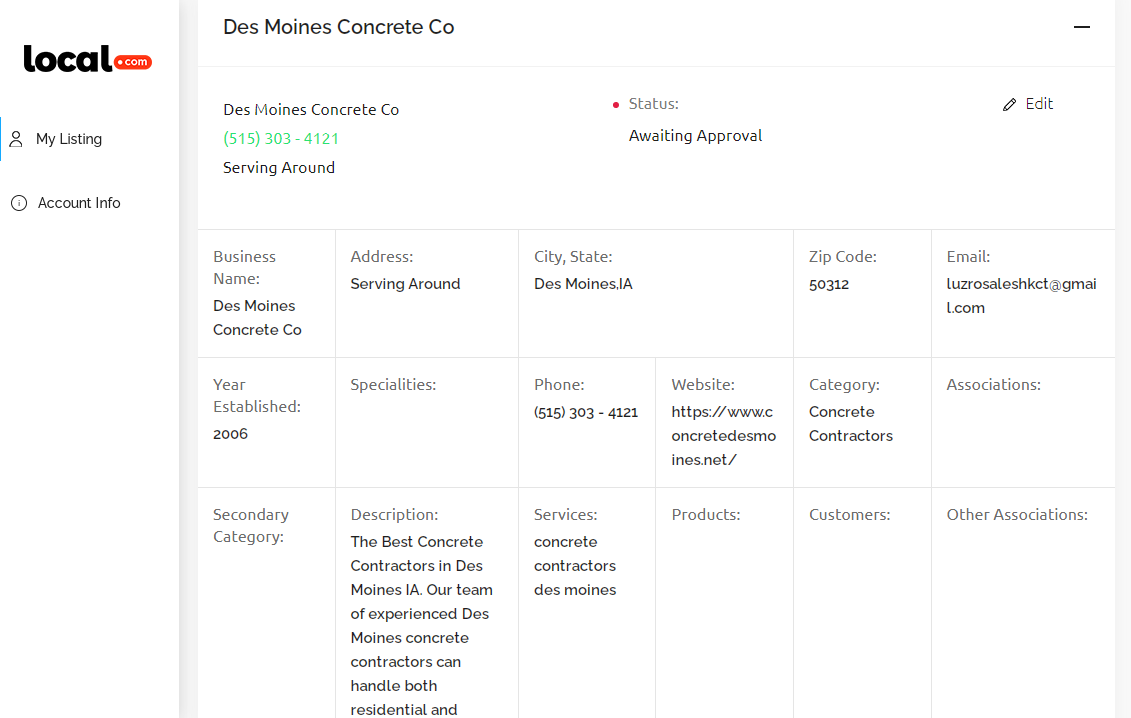Click the Awaiting Approval status text
Screen dimensions: 1131x718
point(695,136)
